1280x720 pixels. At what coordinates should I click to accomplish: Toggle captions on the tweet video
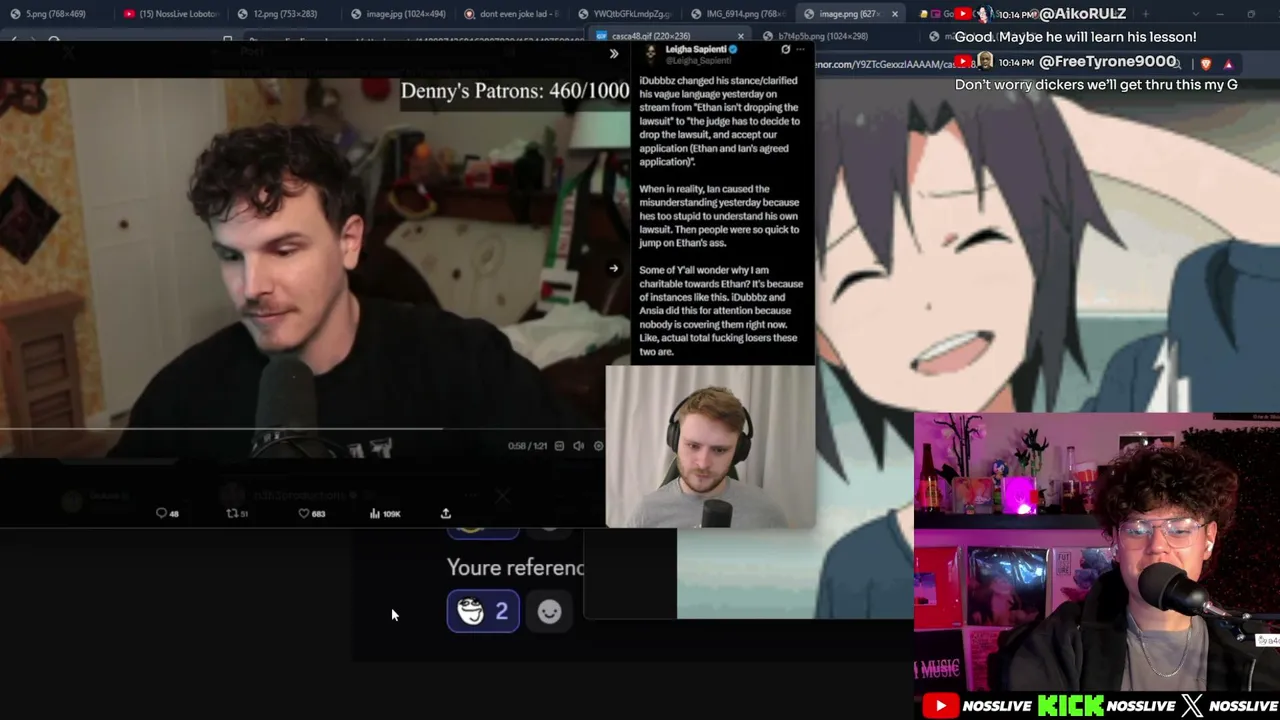(x=559, y=446)
